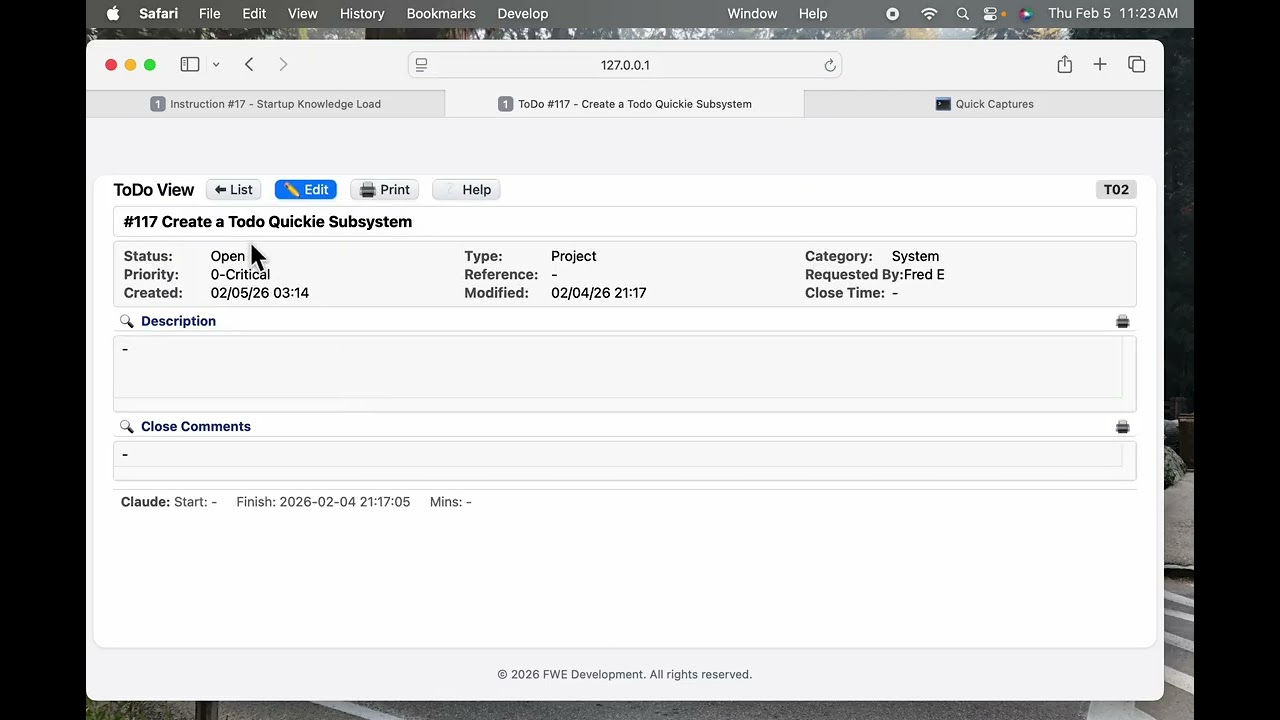Click the Created value 02/05/26 03:14
The image size is (1280, 720).
coord(260,293)
